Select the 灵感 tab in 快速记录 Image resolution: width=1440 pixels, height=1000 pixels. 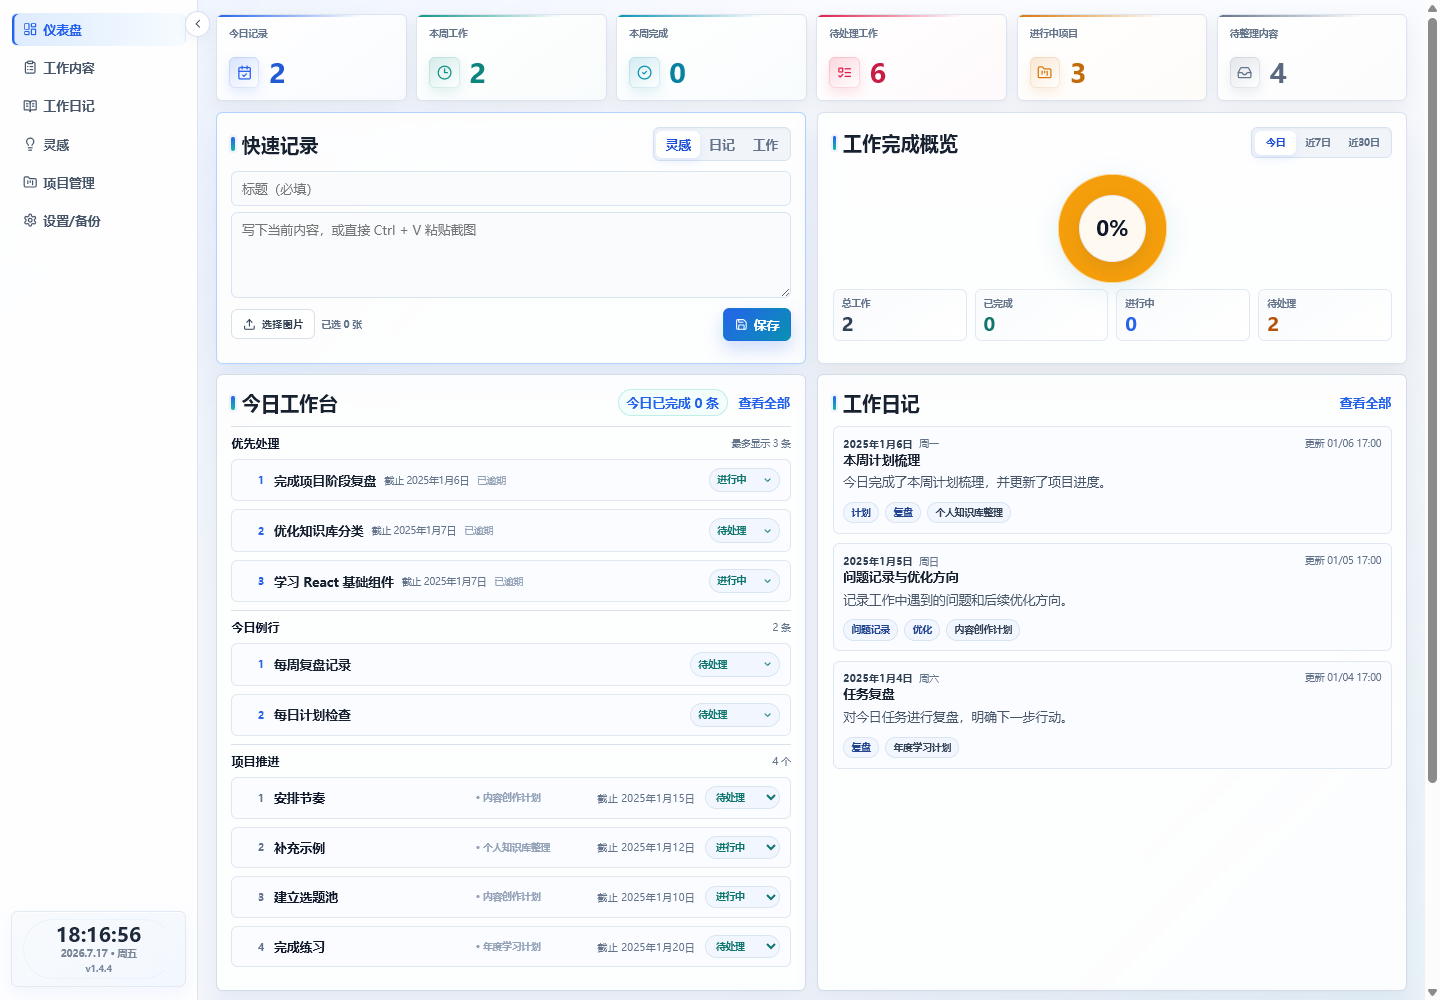coord(678,145)
